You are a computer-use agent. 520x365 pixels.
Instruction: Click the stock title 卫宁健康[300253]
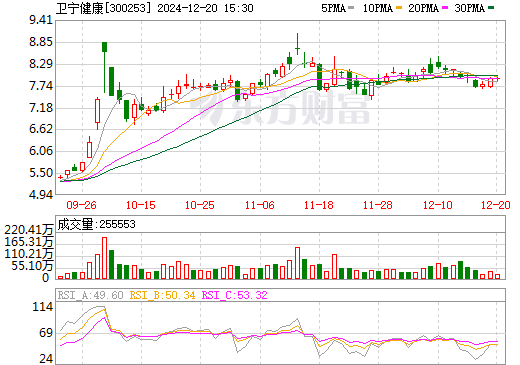(x=104, y=8)
